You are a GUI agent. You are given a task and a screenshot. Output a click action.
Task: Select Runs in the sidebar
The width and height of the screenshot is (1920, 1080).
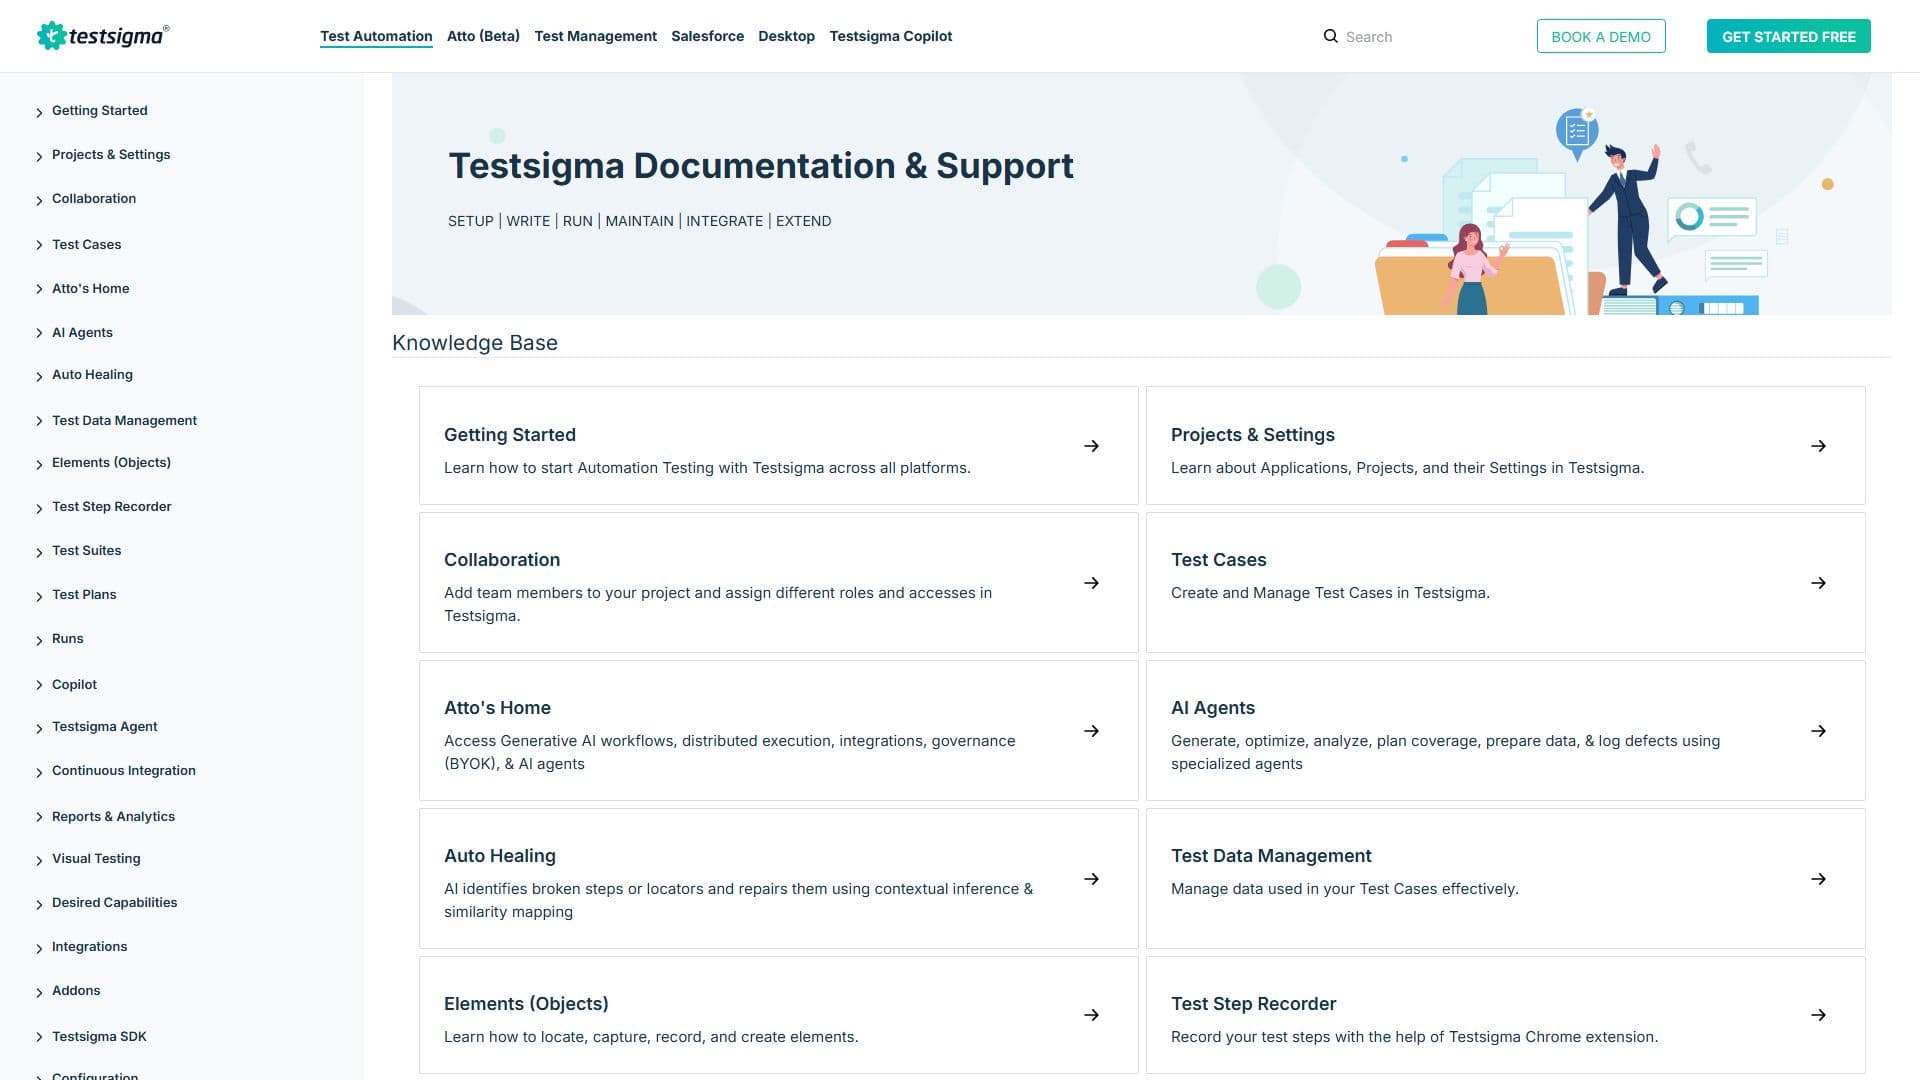tap(68, 639)
